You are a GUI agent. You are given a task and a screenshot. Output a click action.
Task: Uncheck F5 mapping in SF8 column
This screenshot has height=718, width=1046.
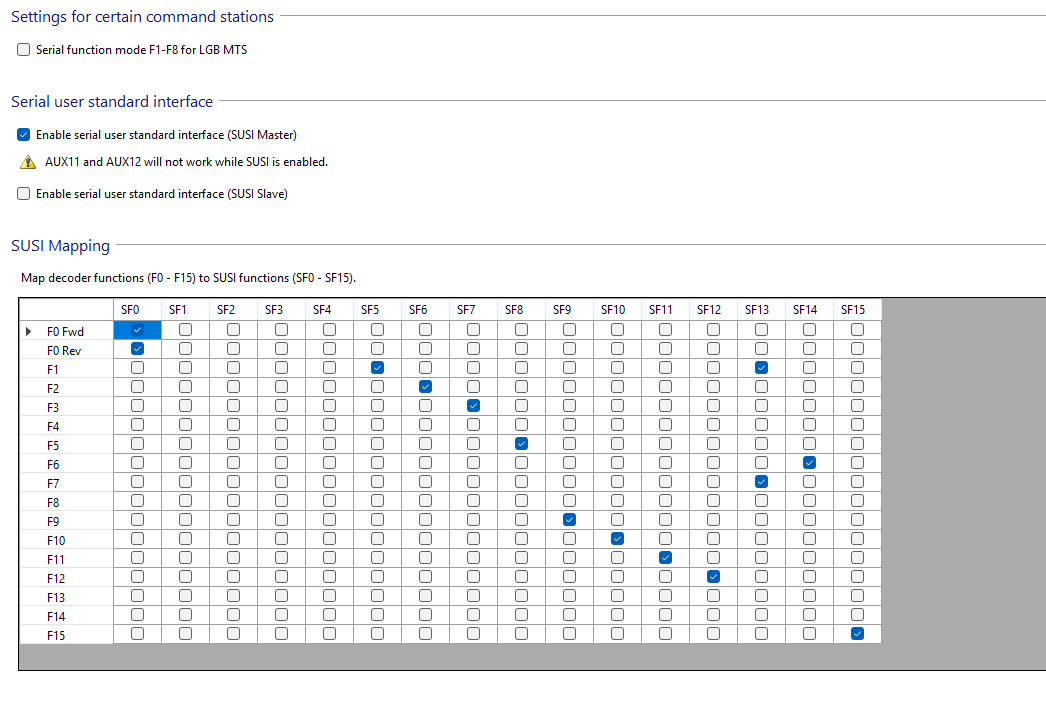[521, 444]
